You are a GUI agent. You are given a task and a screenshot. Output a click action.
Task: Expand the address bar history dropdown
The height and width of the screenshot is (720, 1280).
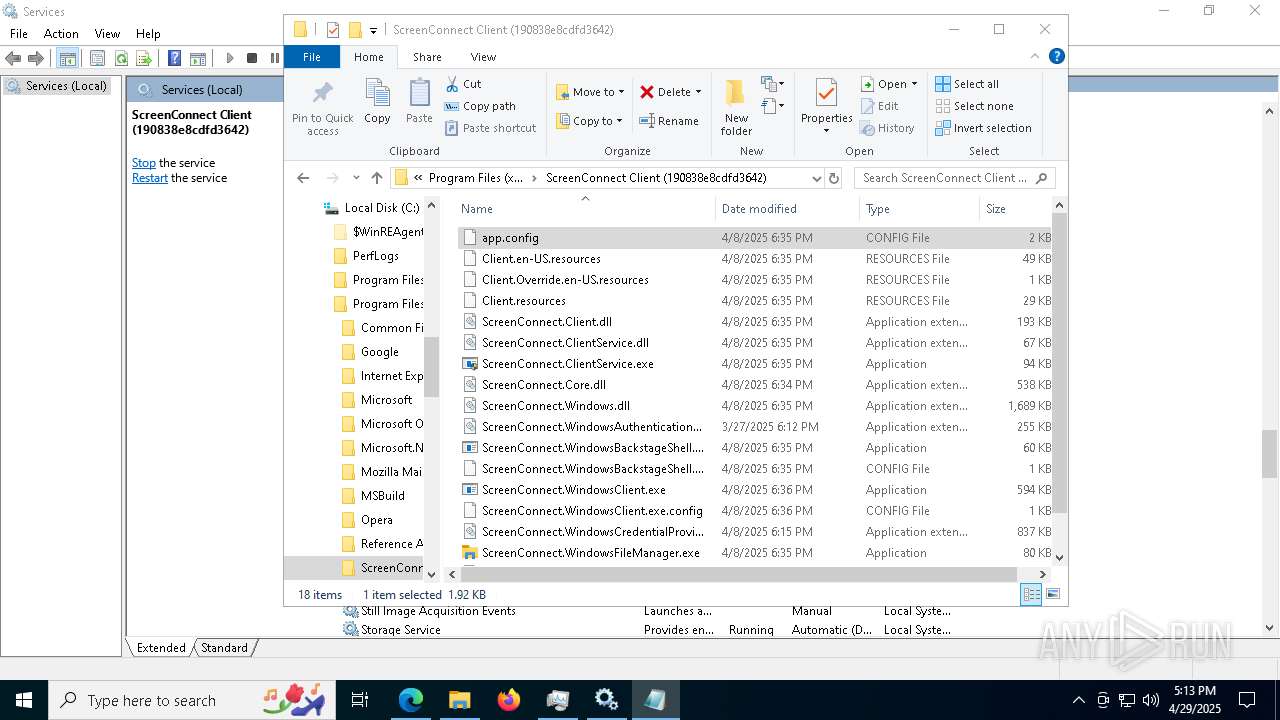[816, 178]
